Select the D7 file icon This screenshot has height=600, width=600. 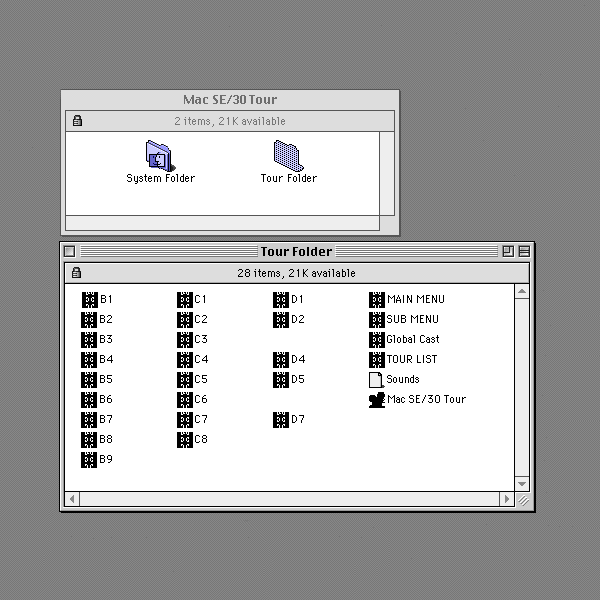click(281, 419)
